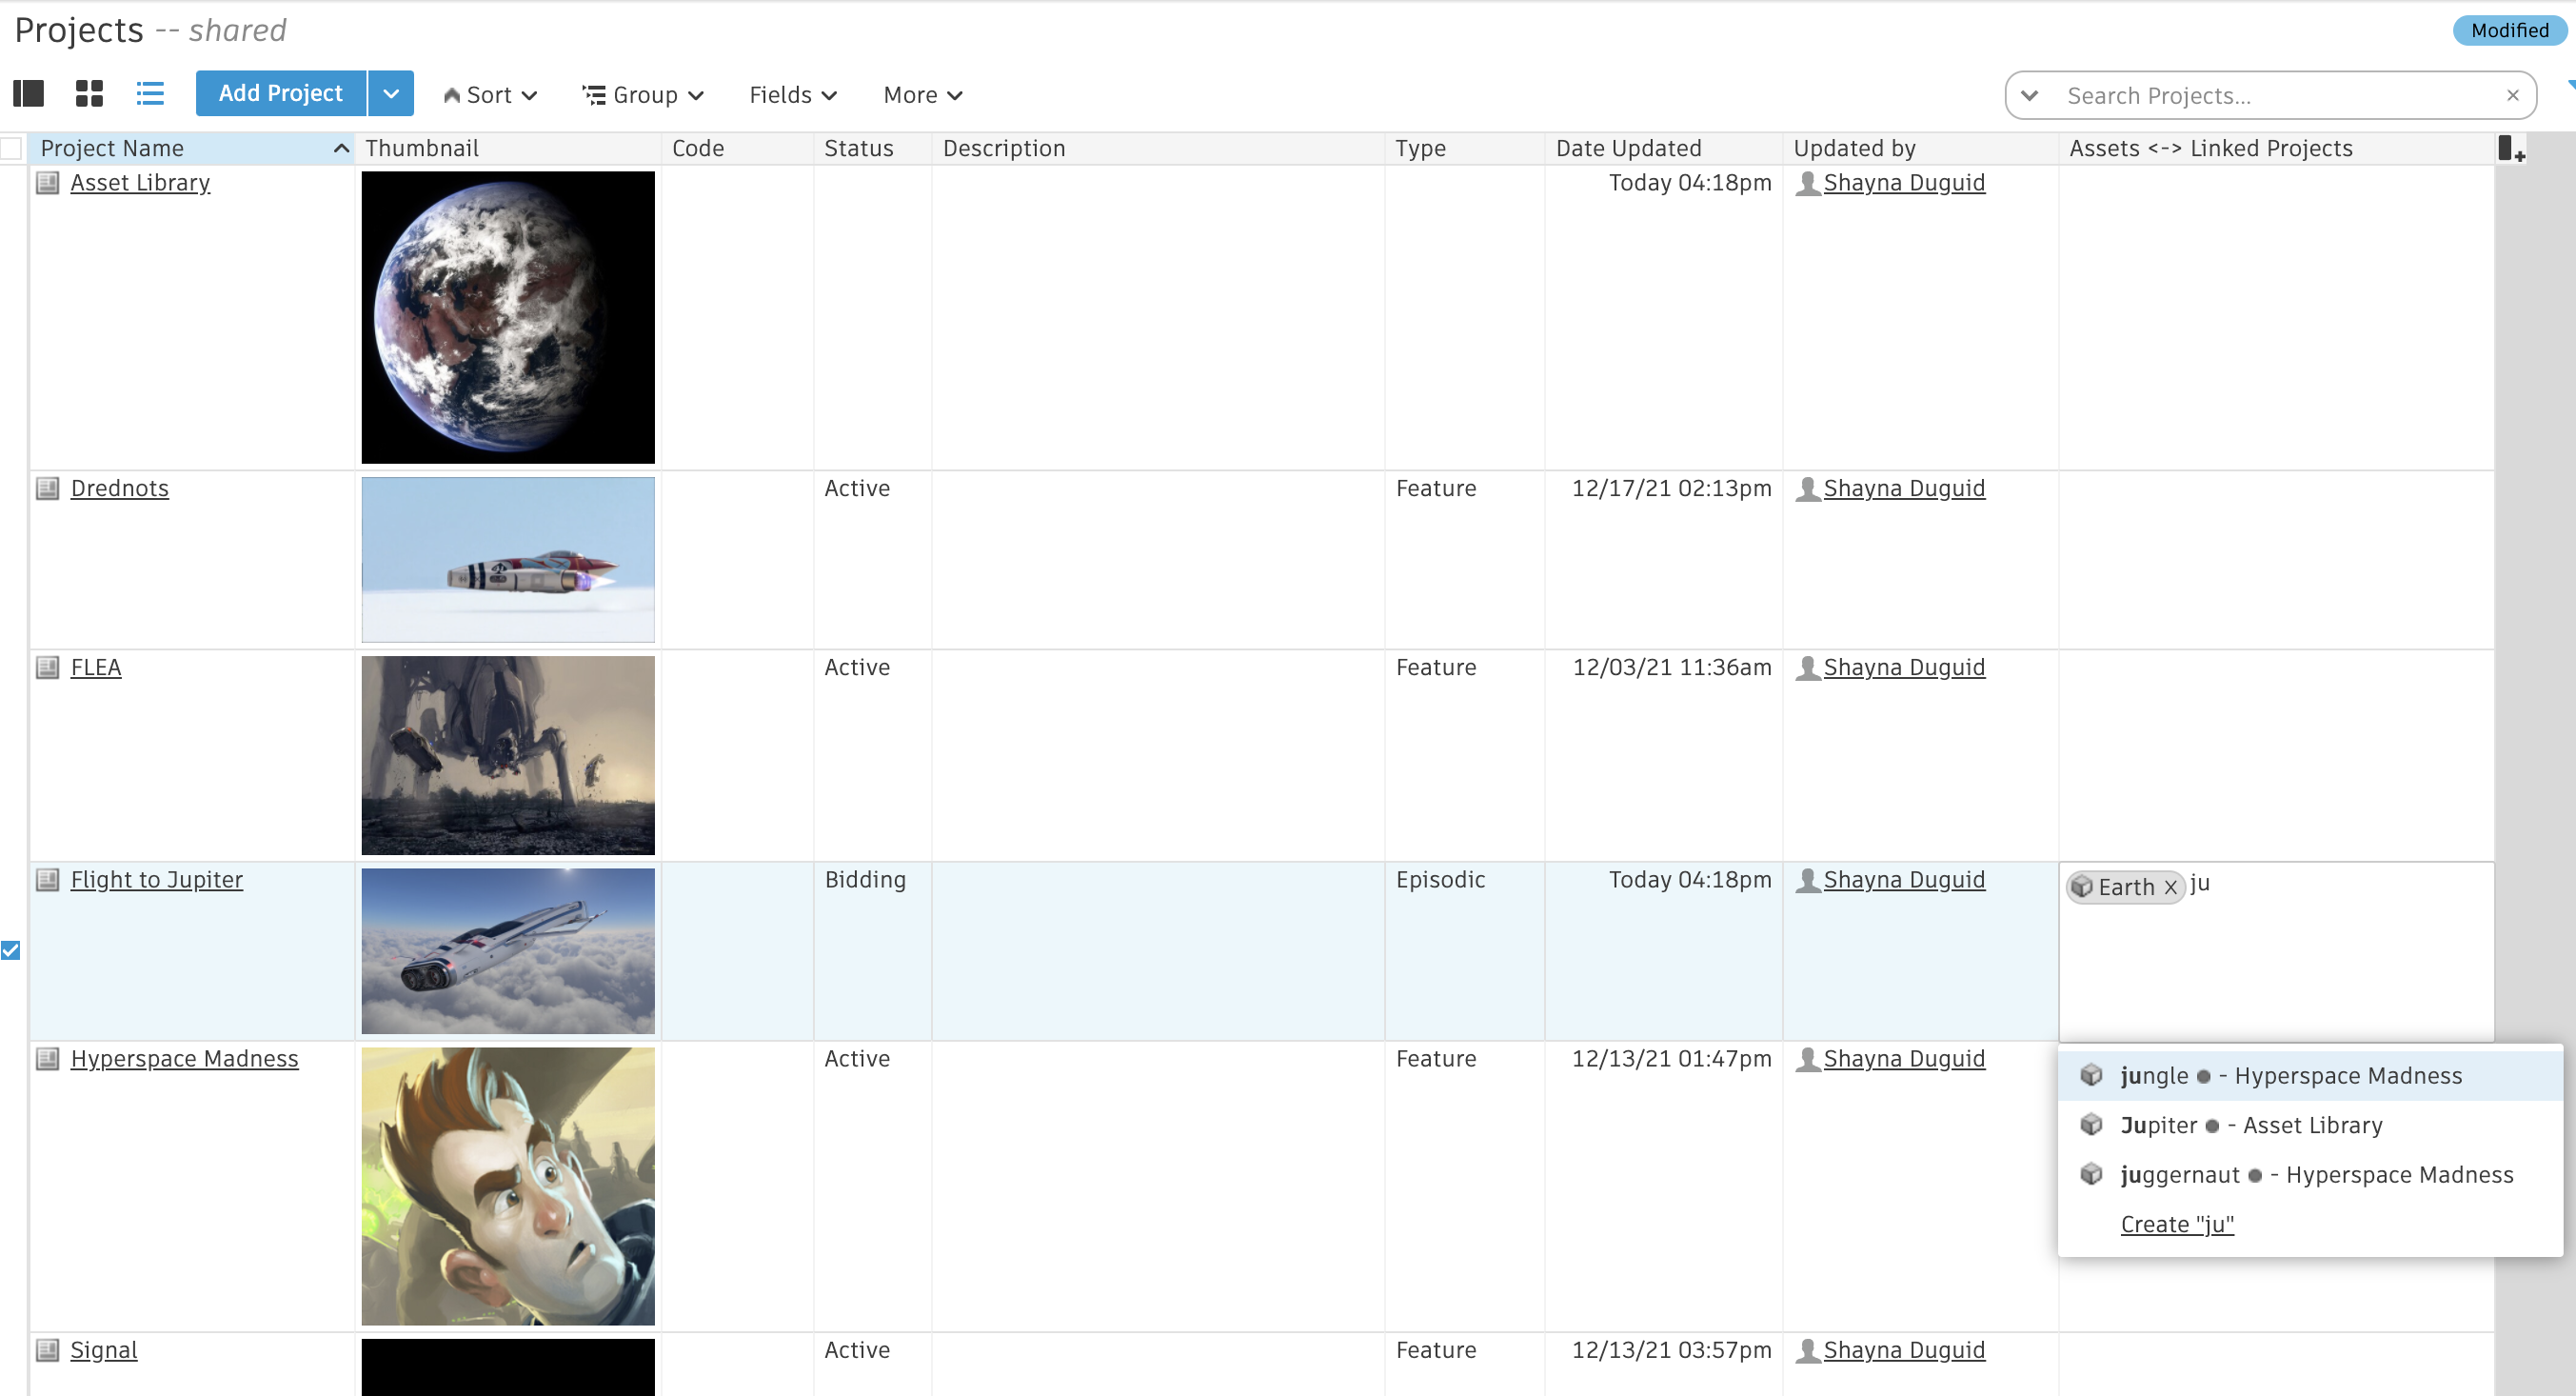Remove Earth asset tag from cell

pyautogui.click(x=2170, y=888)
